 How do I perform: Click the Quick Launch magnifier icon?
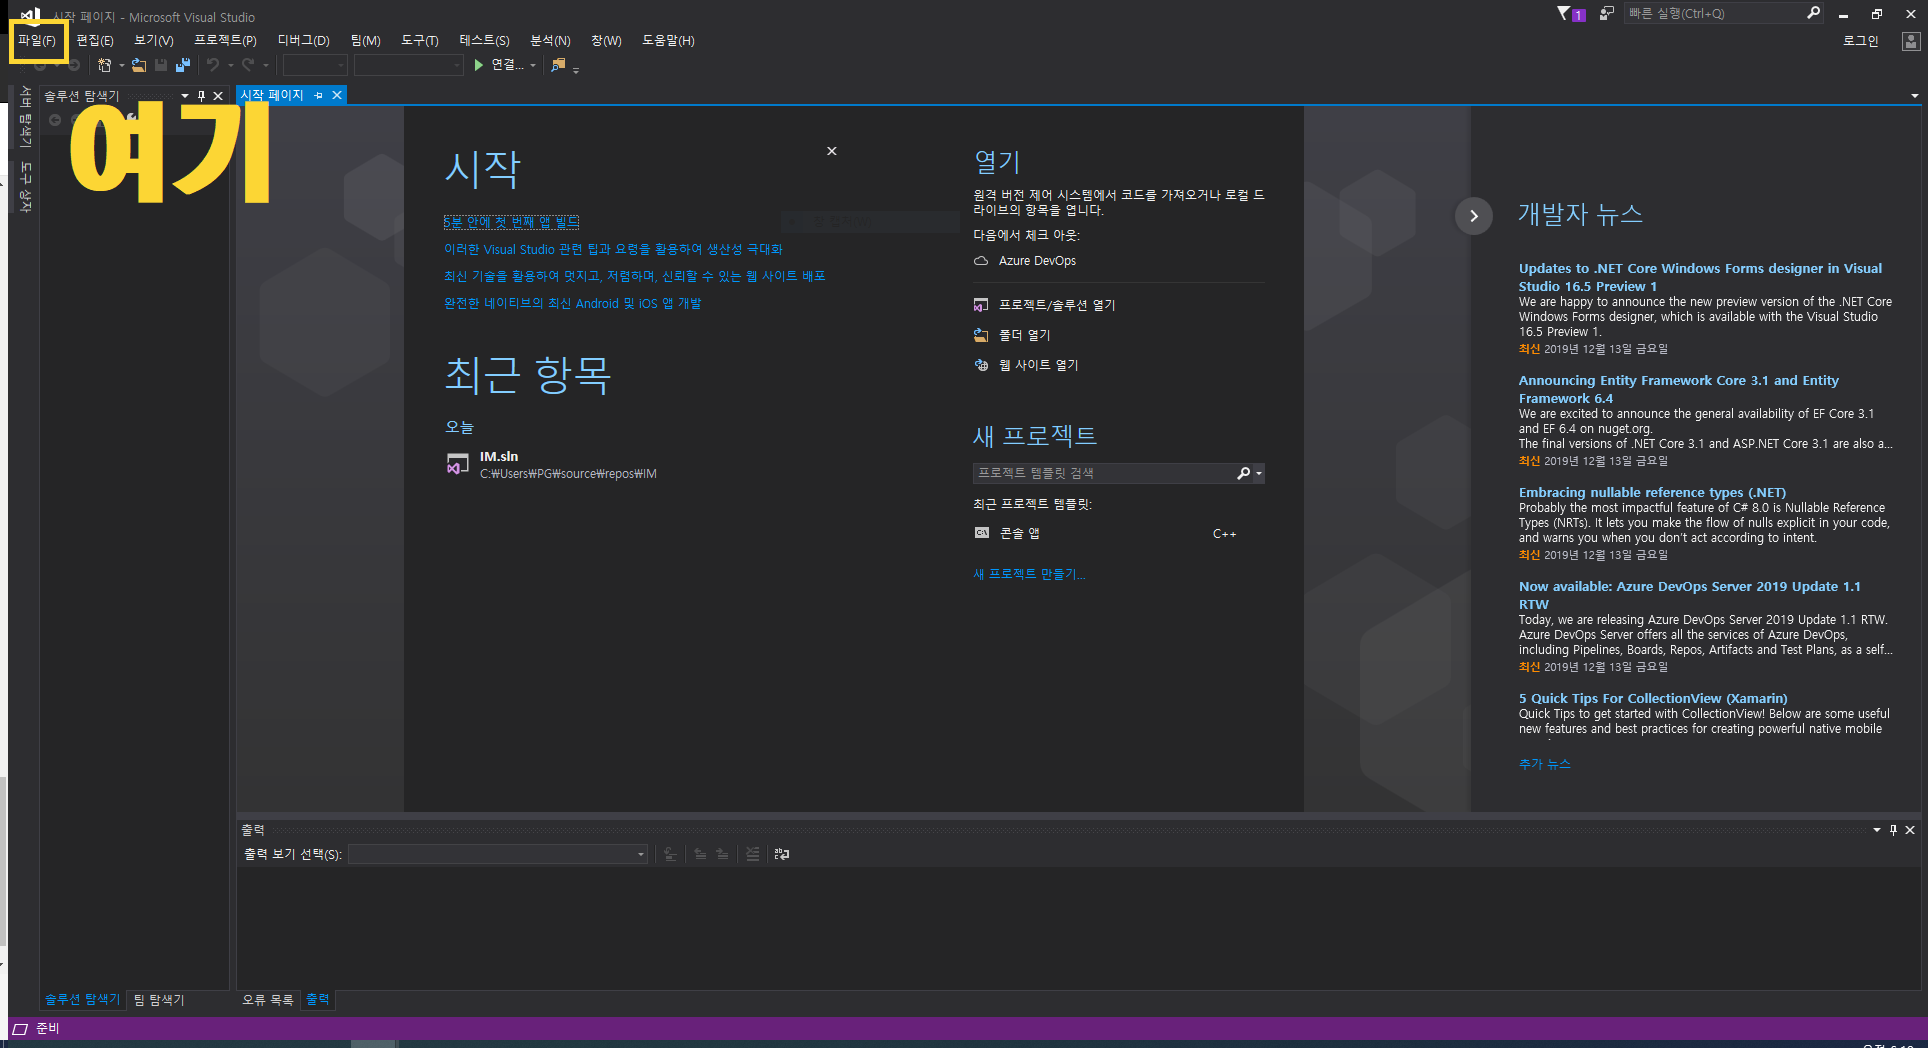coord(1813,13)
